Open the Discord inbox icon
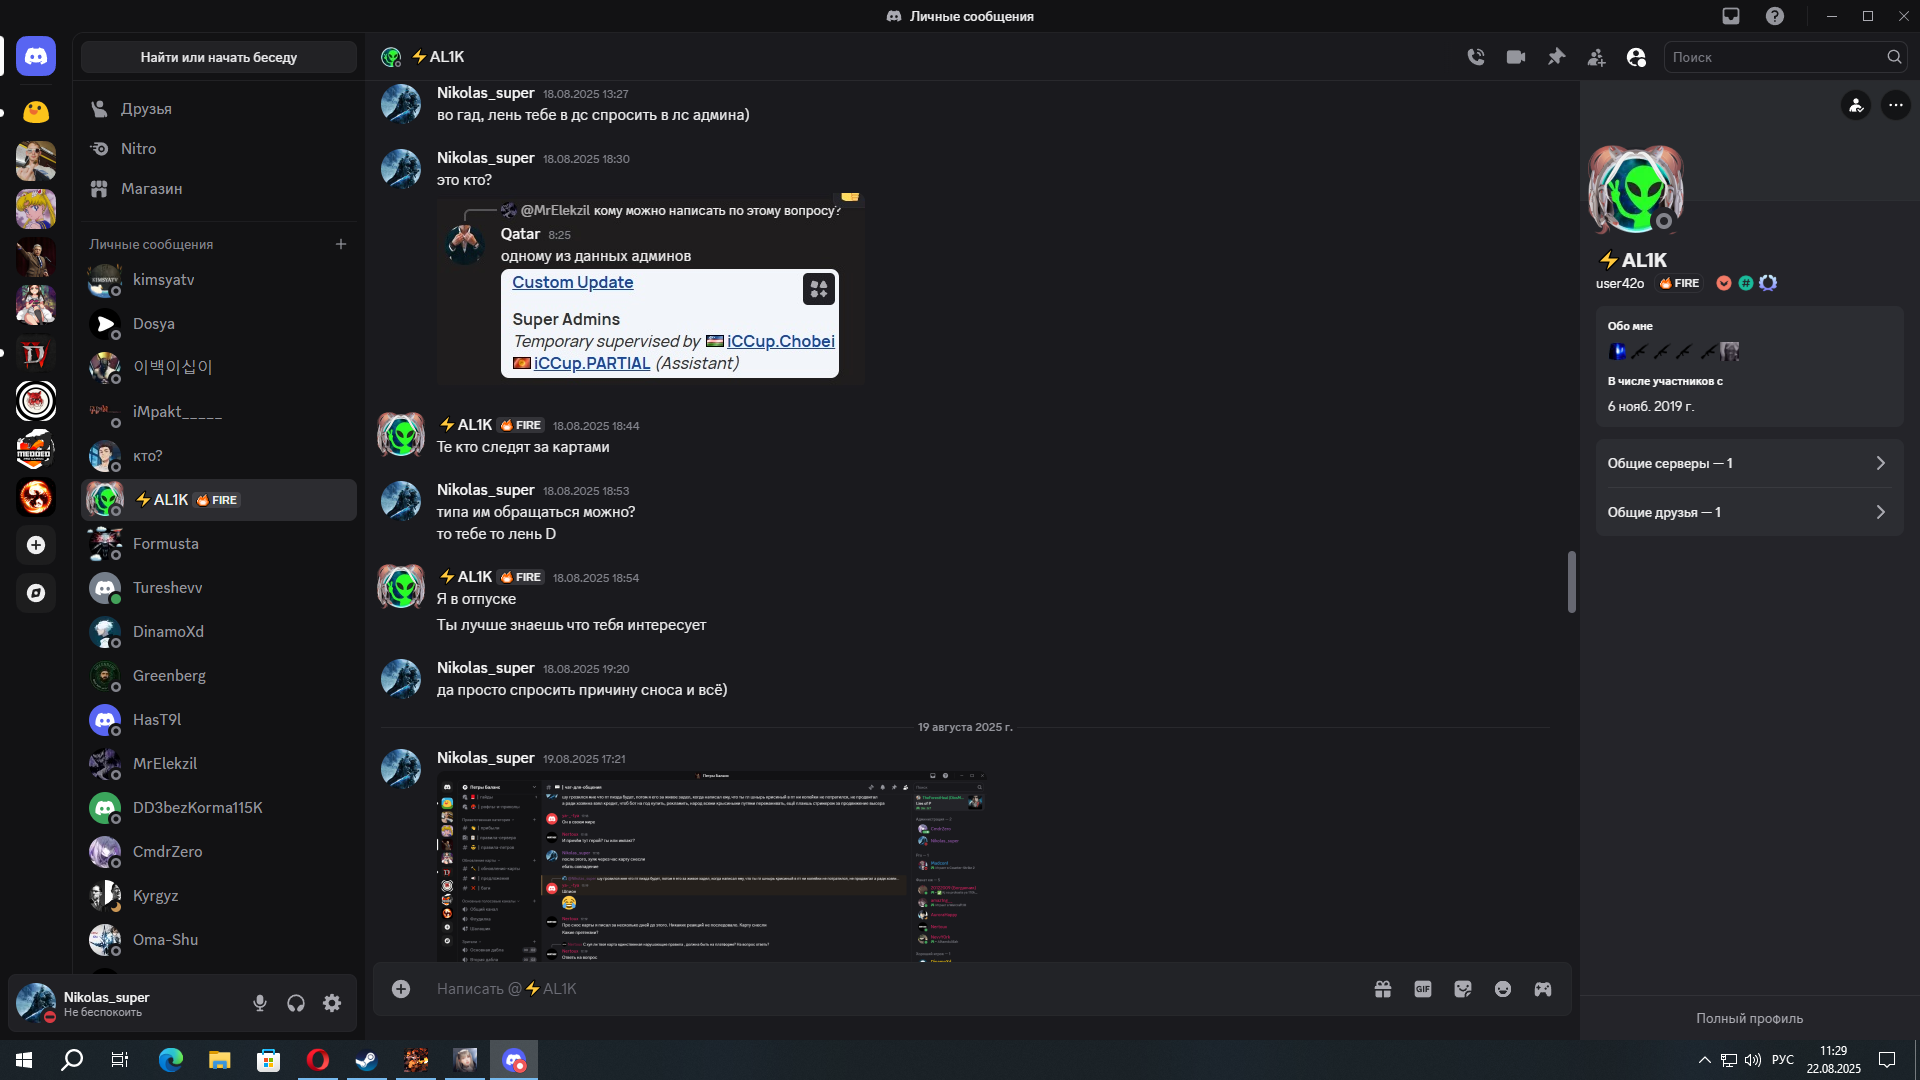 tap(1731, 16)
